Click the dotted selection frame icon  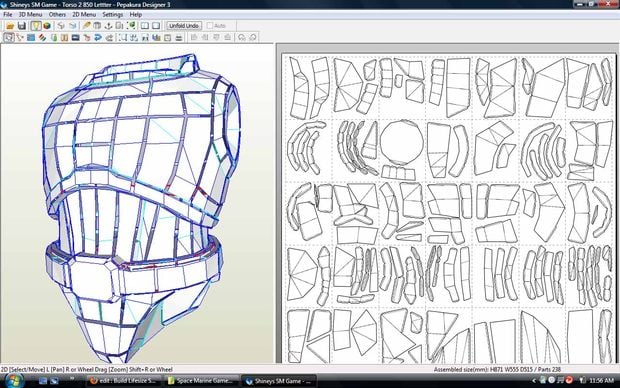(x=123, y=38)
